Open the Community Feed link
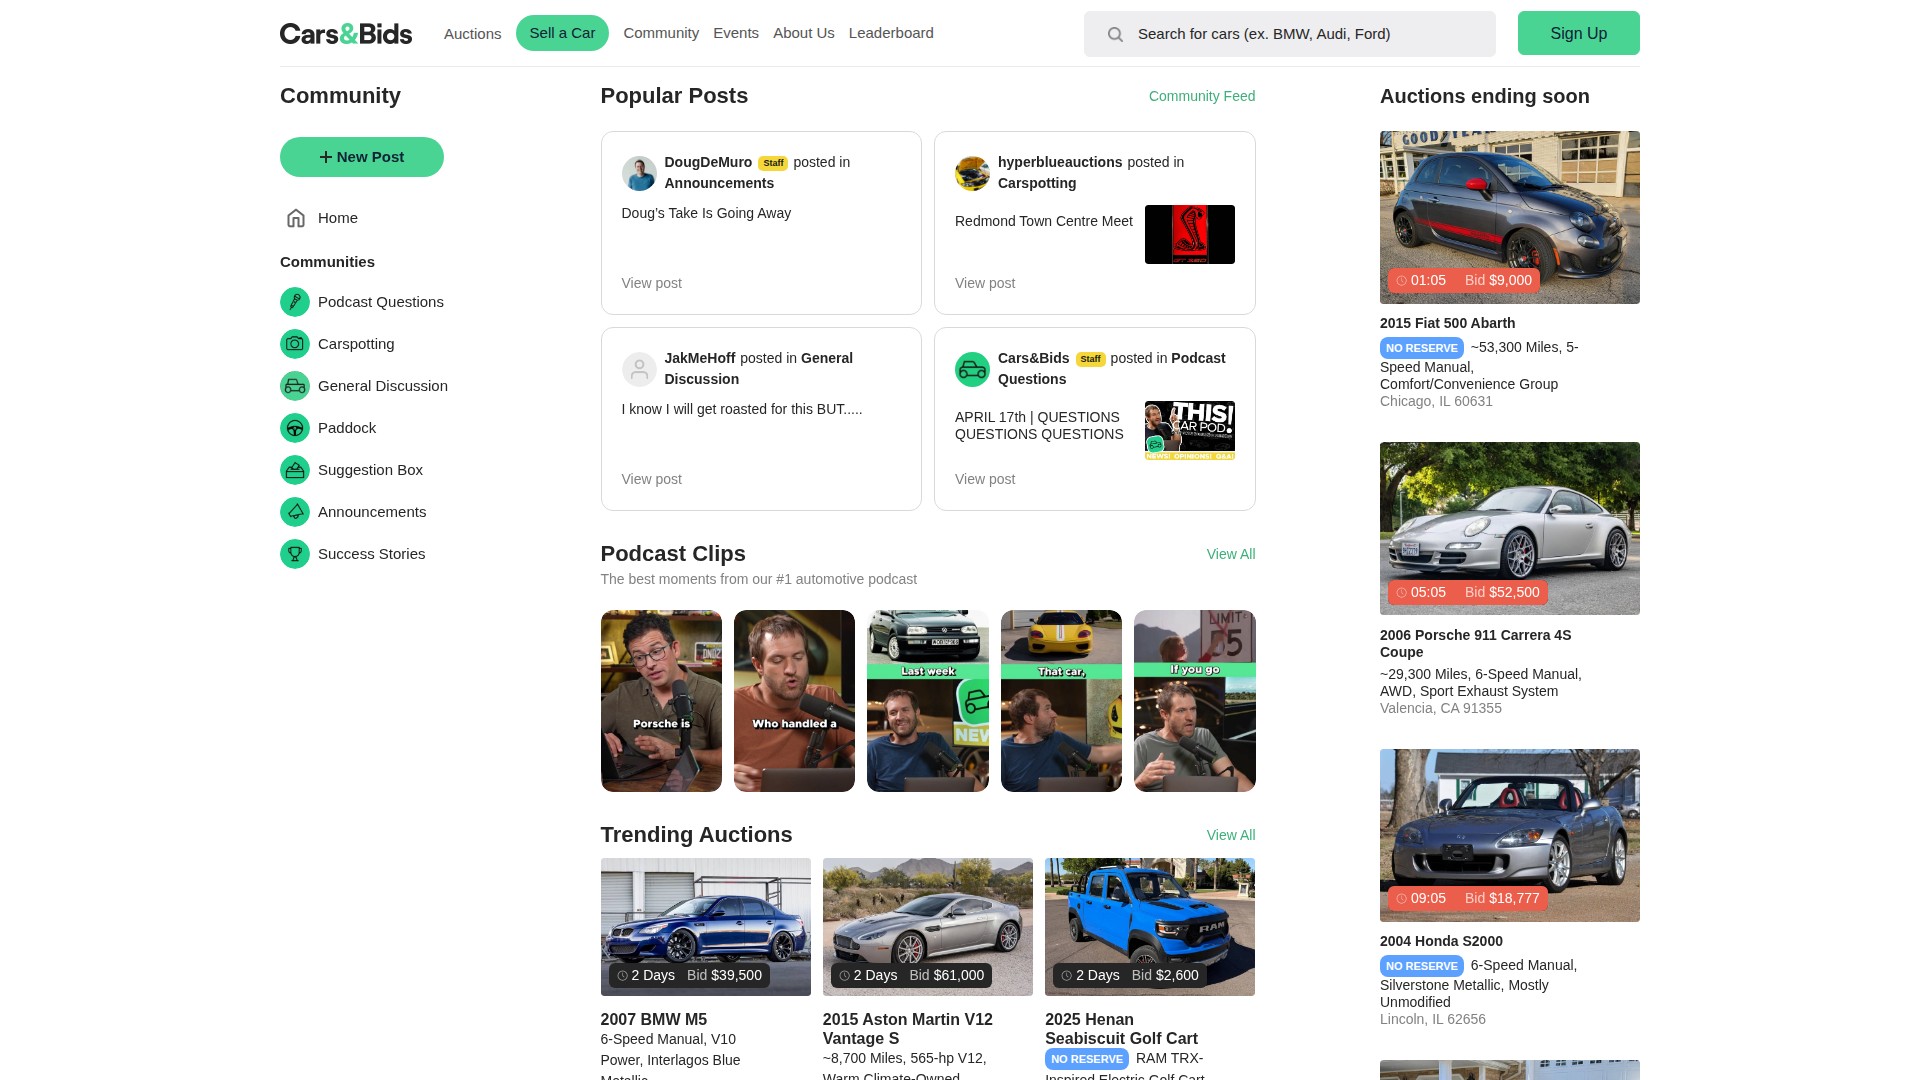Viewport: 1920px width, 1080px height. [x=1201, y=96]
